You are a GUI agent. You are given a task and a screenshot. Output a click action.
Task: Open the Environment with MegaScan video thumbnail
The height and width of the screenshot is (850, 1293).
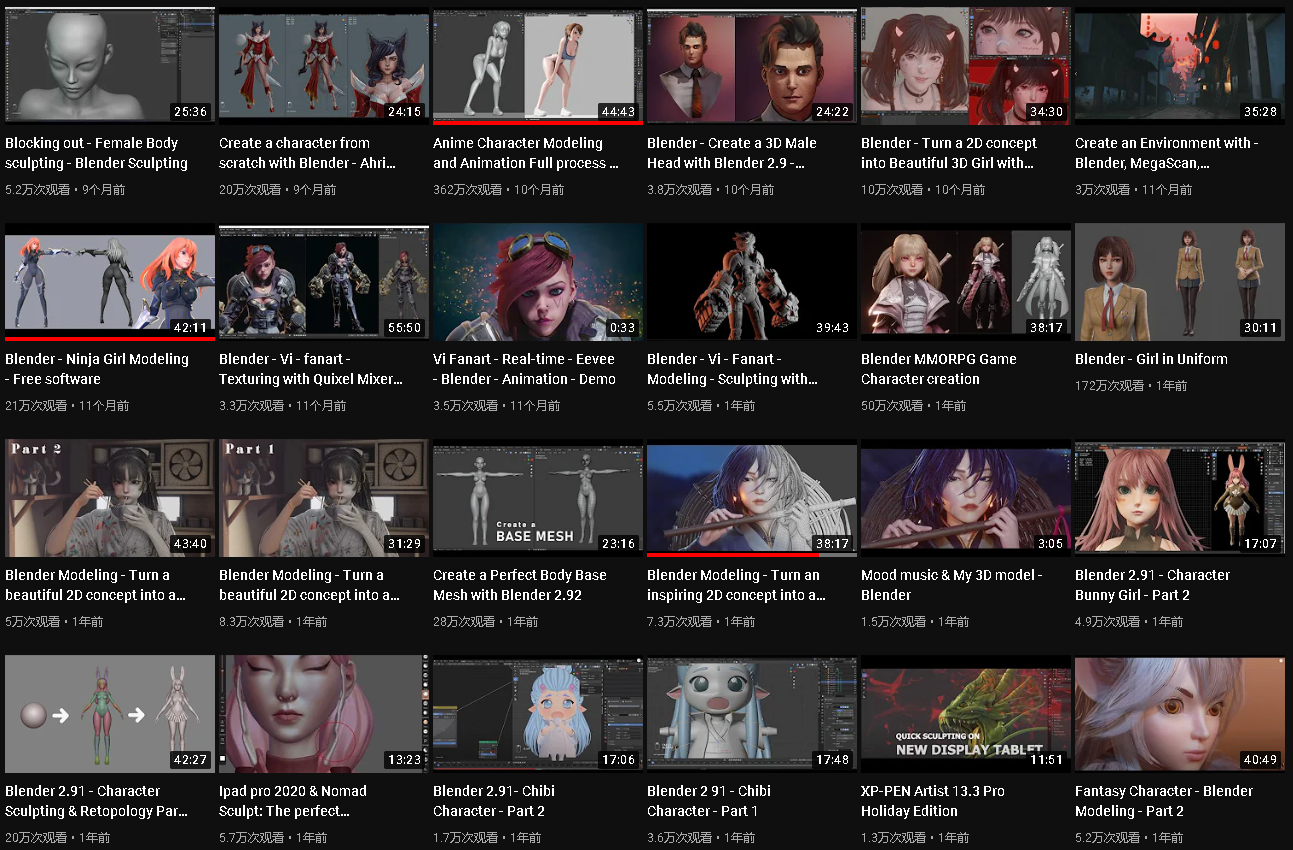pyautogui.click(x=1180, y=65)
